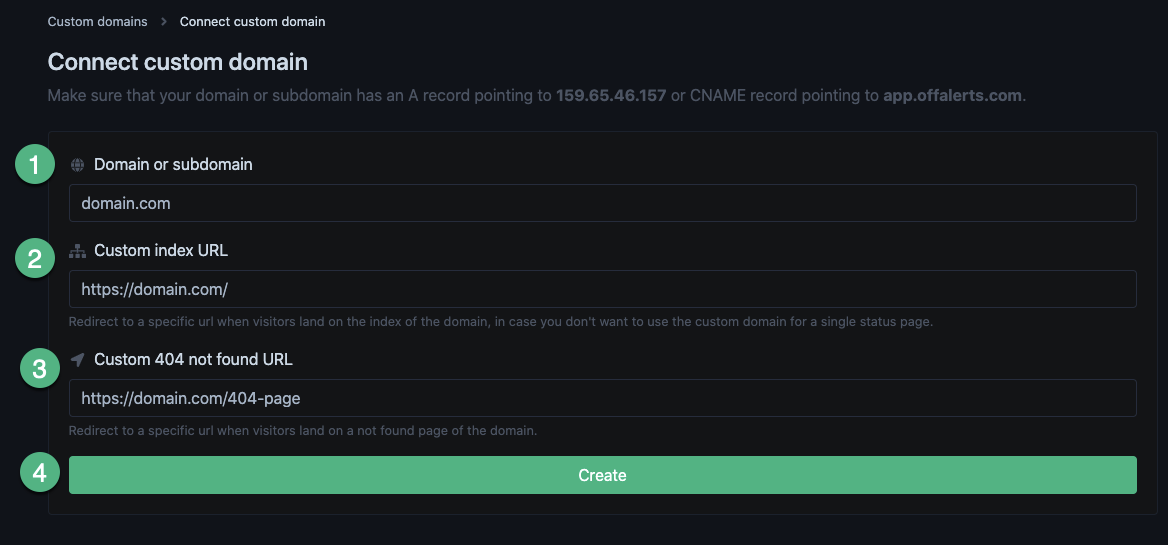Go back to Custom domains breadcrumb
Screen dimensions: 1168x545
click(x=97, y=21)
